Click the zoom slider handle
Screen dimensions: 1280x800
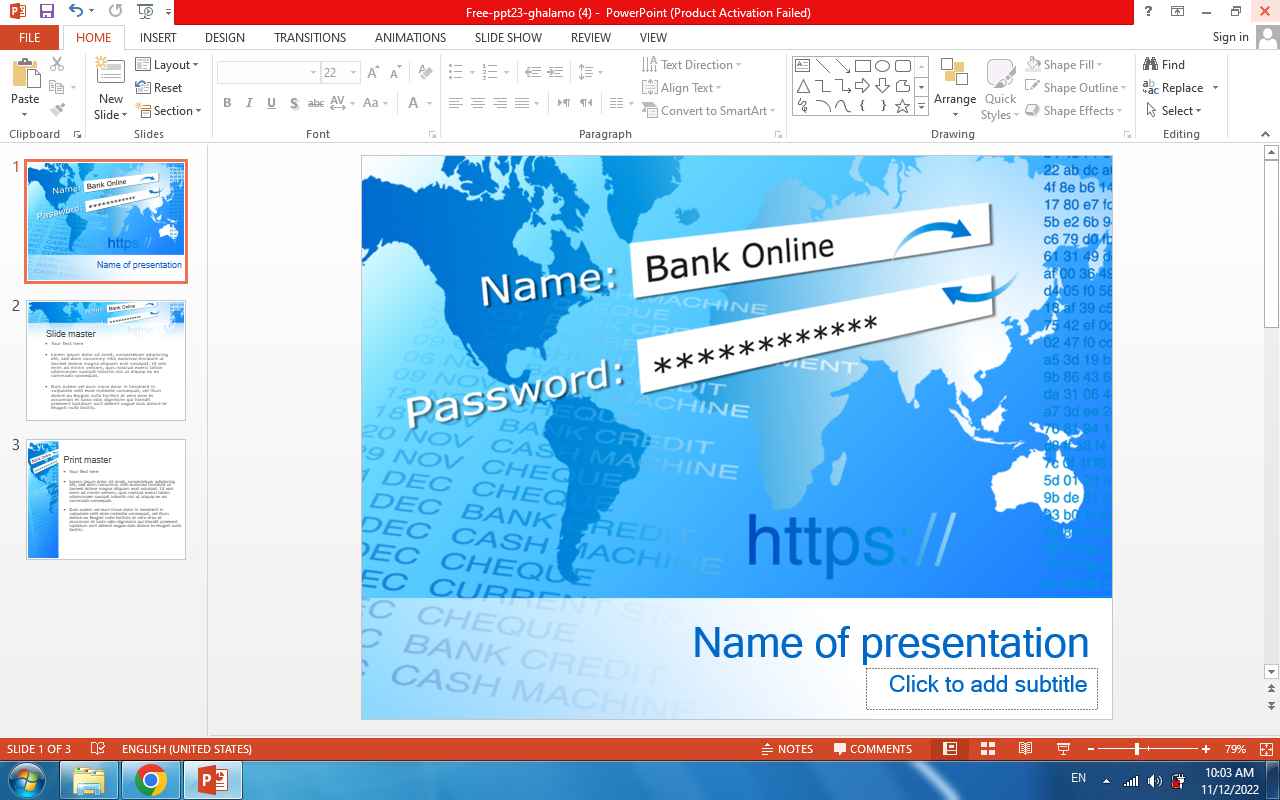(x=1137, y=749)
